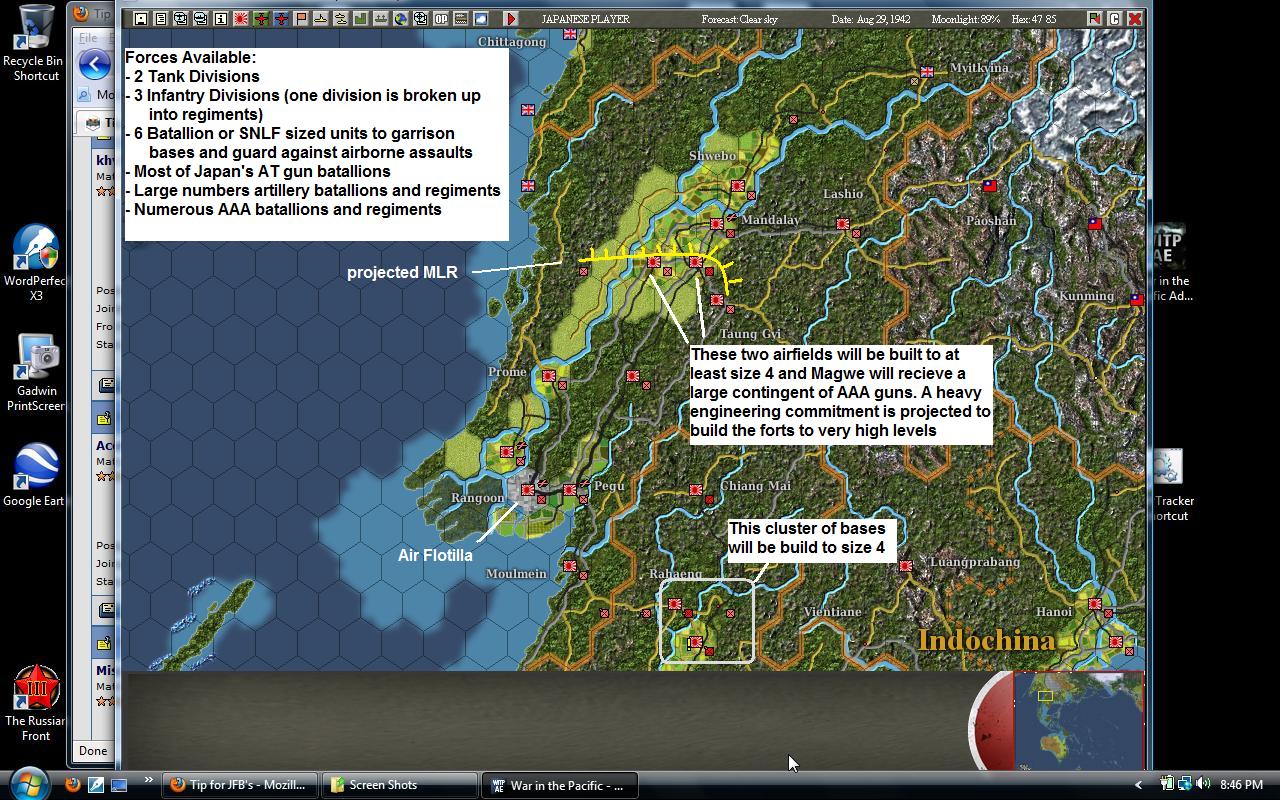Open The Russian Front desktop icon
This screenshot has height=800, width=1280.
coord(36,703)
